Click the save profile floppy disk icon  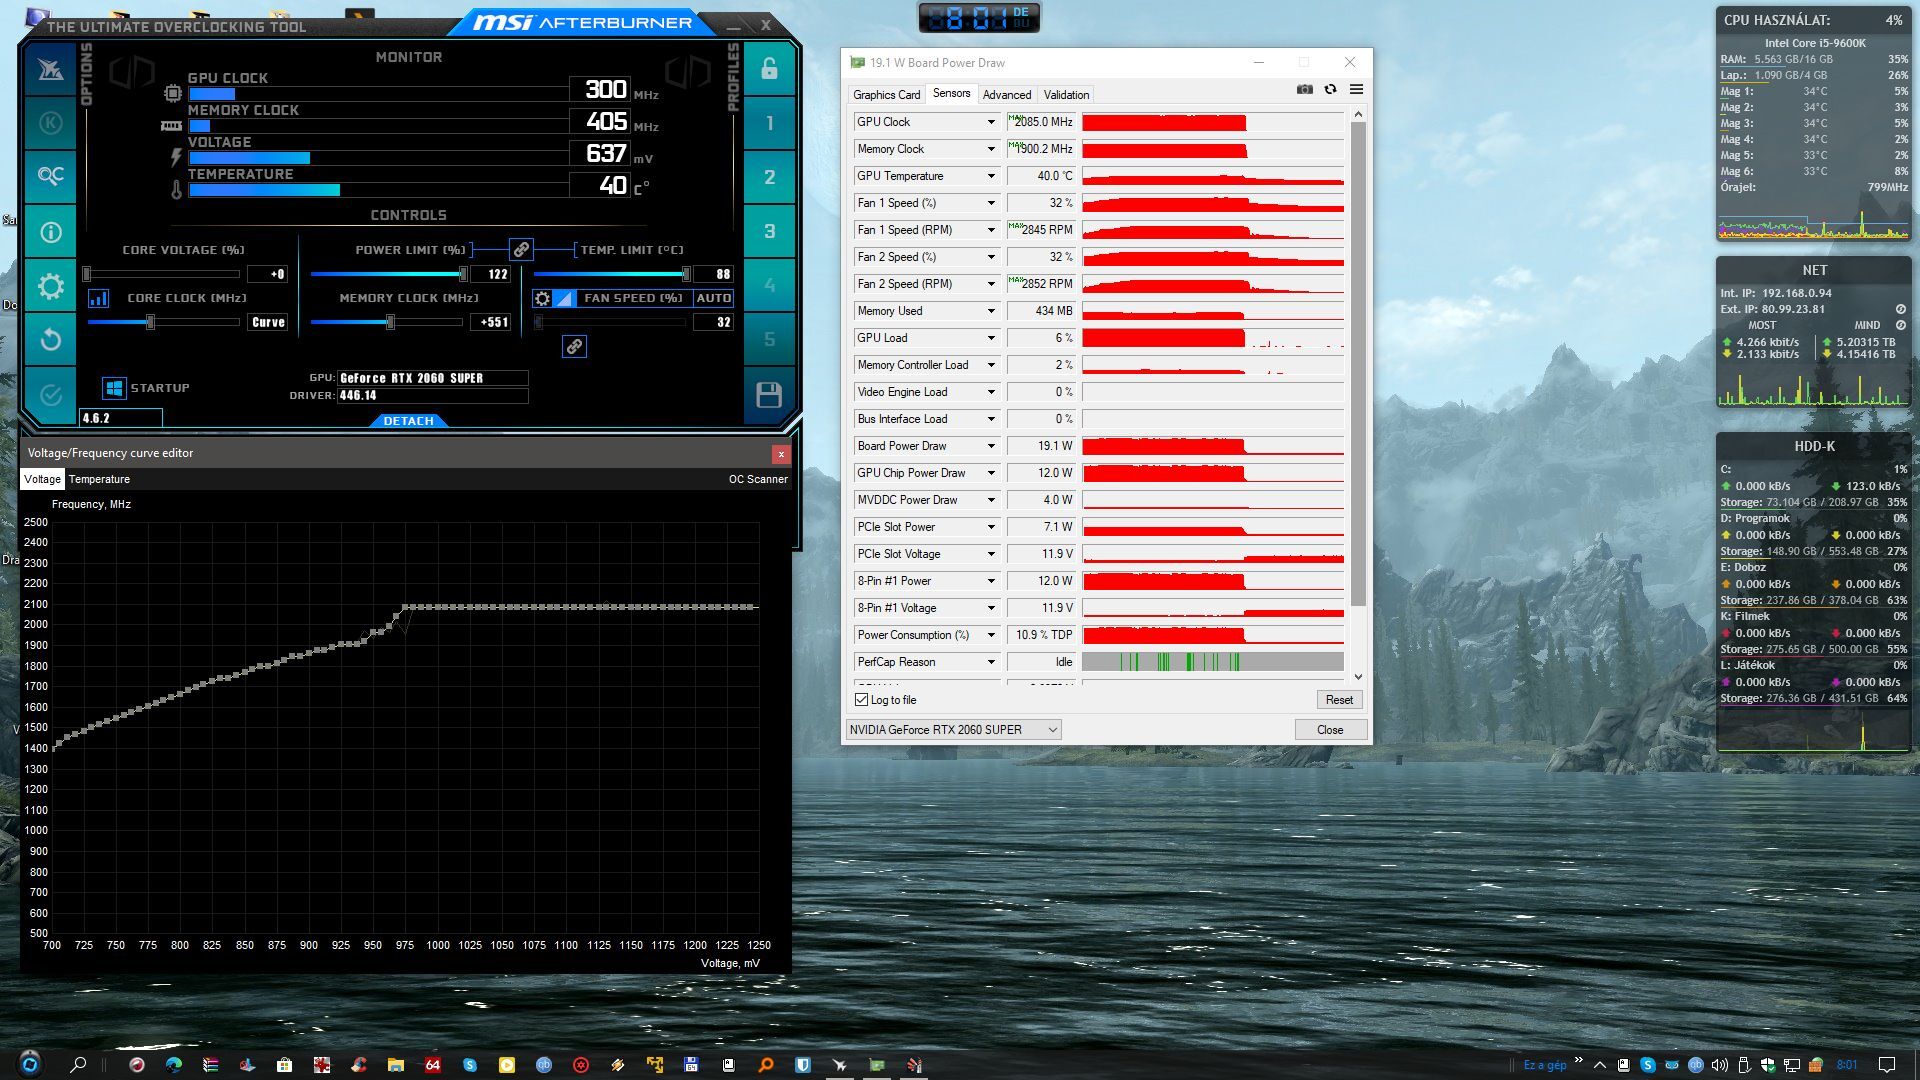pyautogui.click(x=769, y=395)
